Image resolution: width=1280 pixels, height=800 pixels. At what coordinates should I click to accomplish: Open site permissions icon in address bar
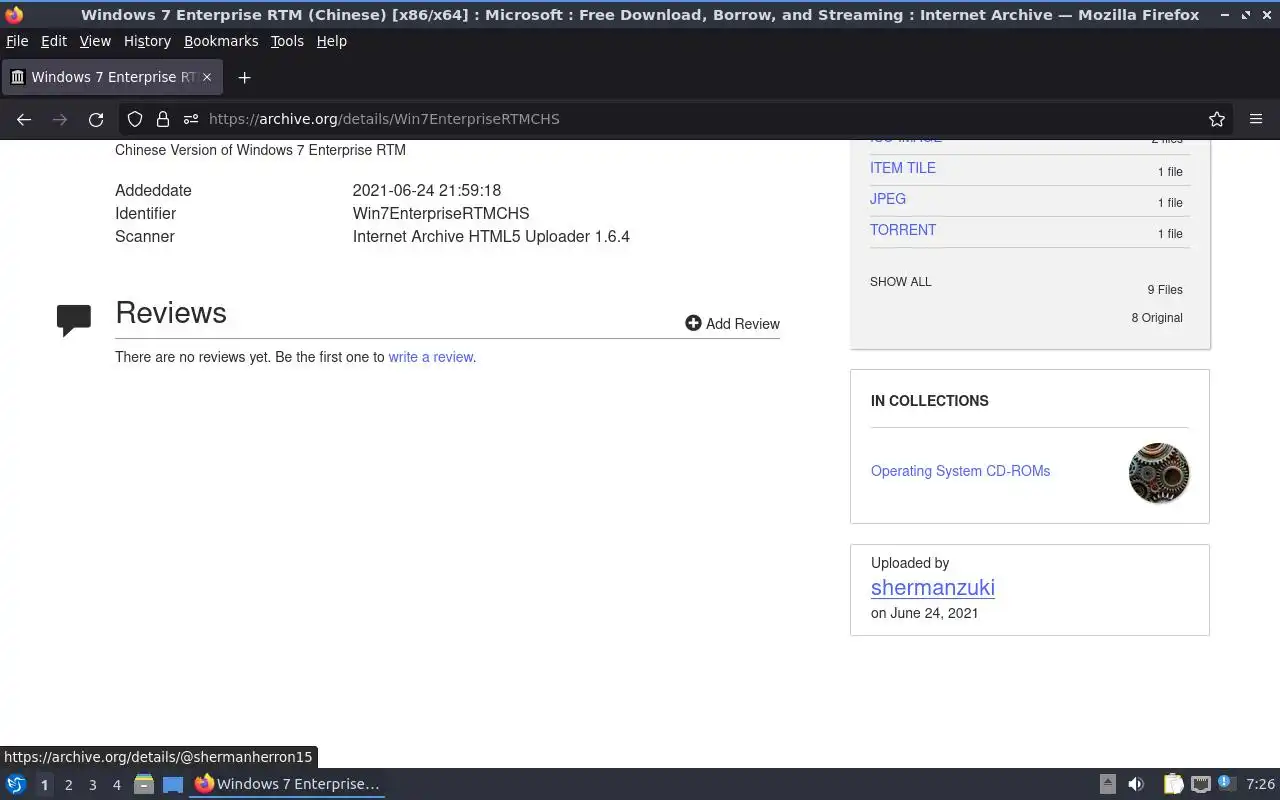tap(190, 119)
